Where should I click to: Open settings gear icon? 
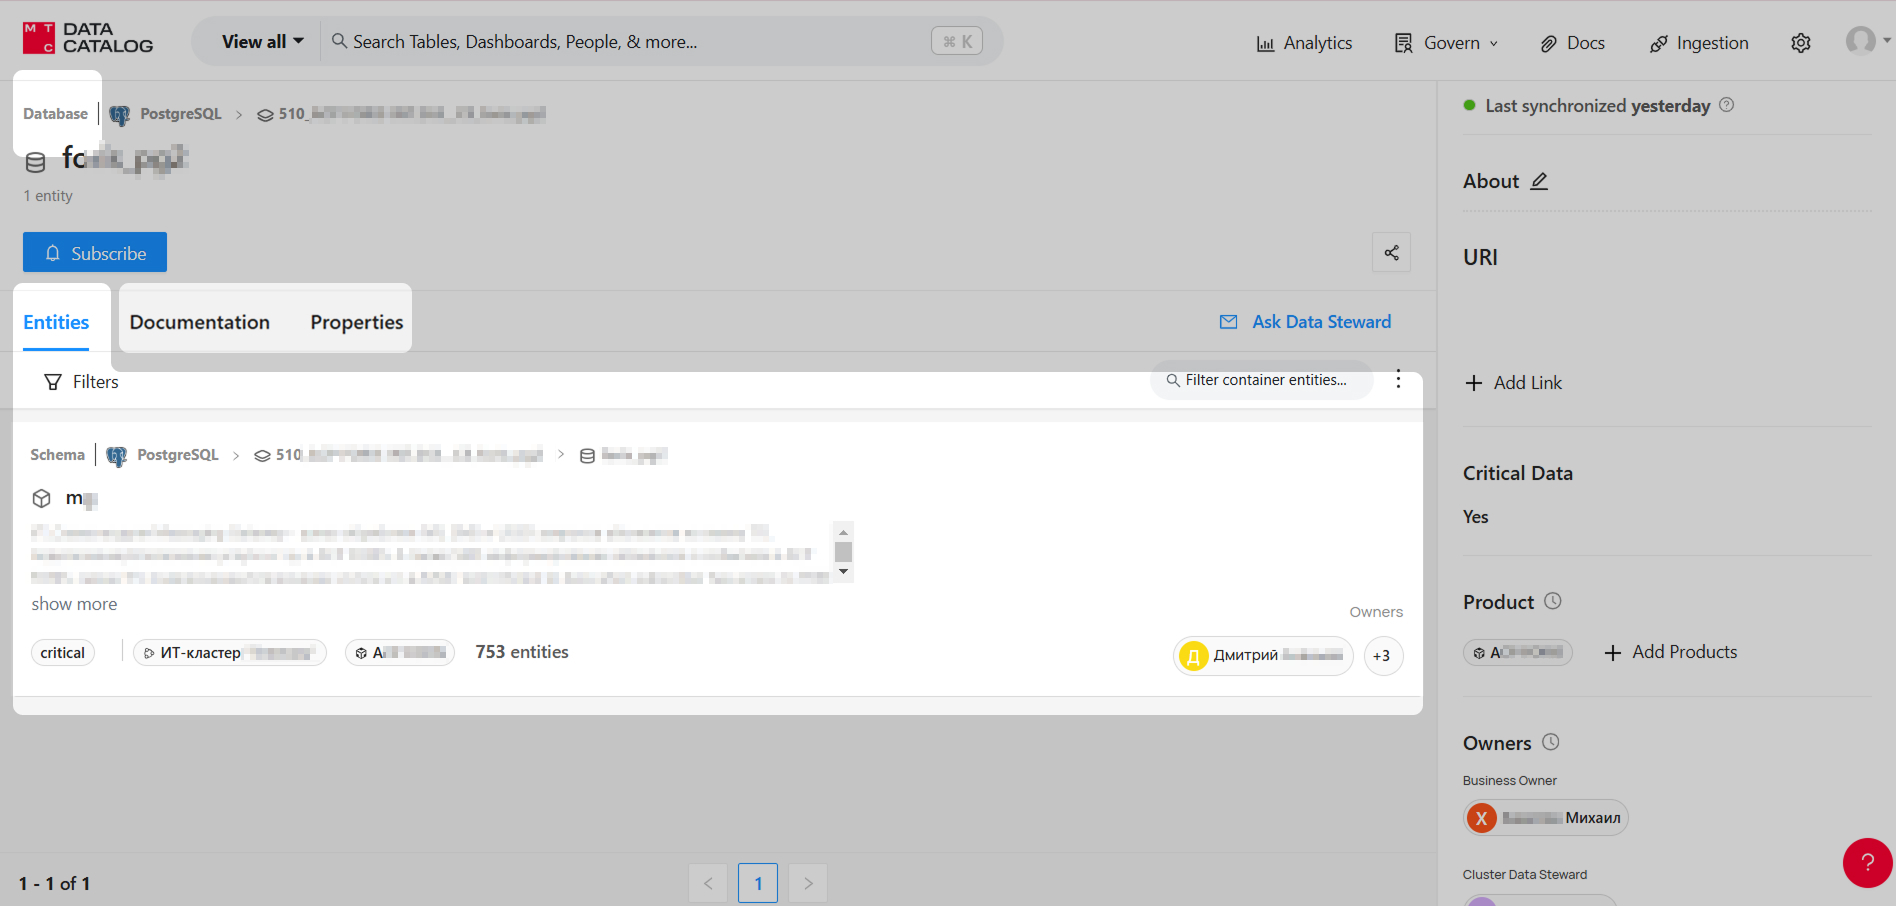coord(1800,43)
